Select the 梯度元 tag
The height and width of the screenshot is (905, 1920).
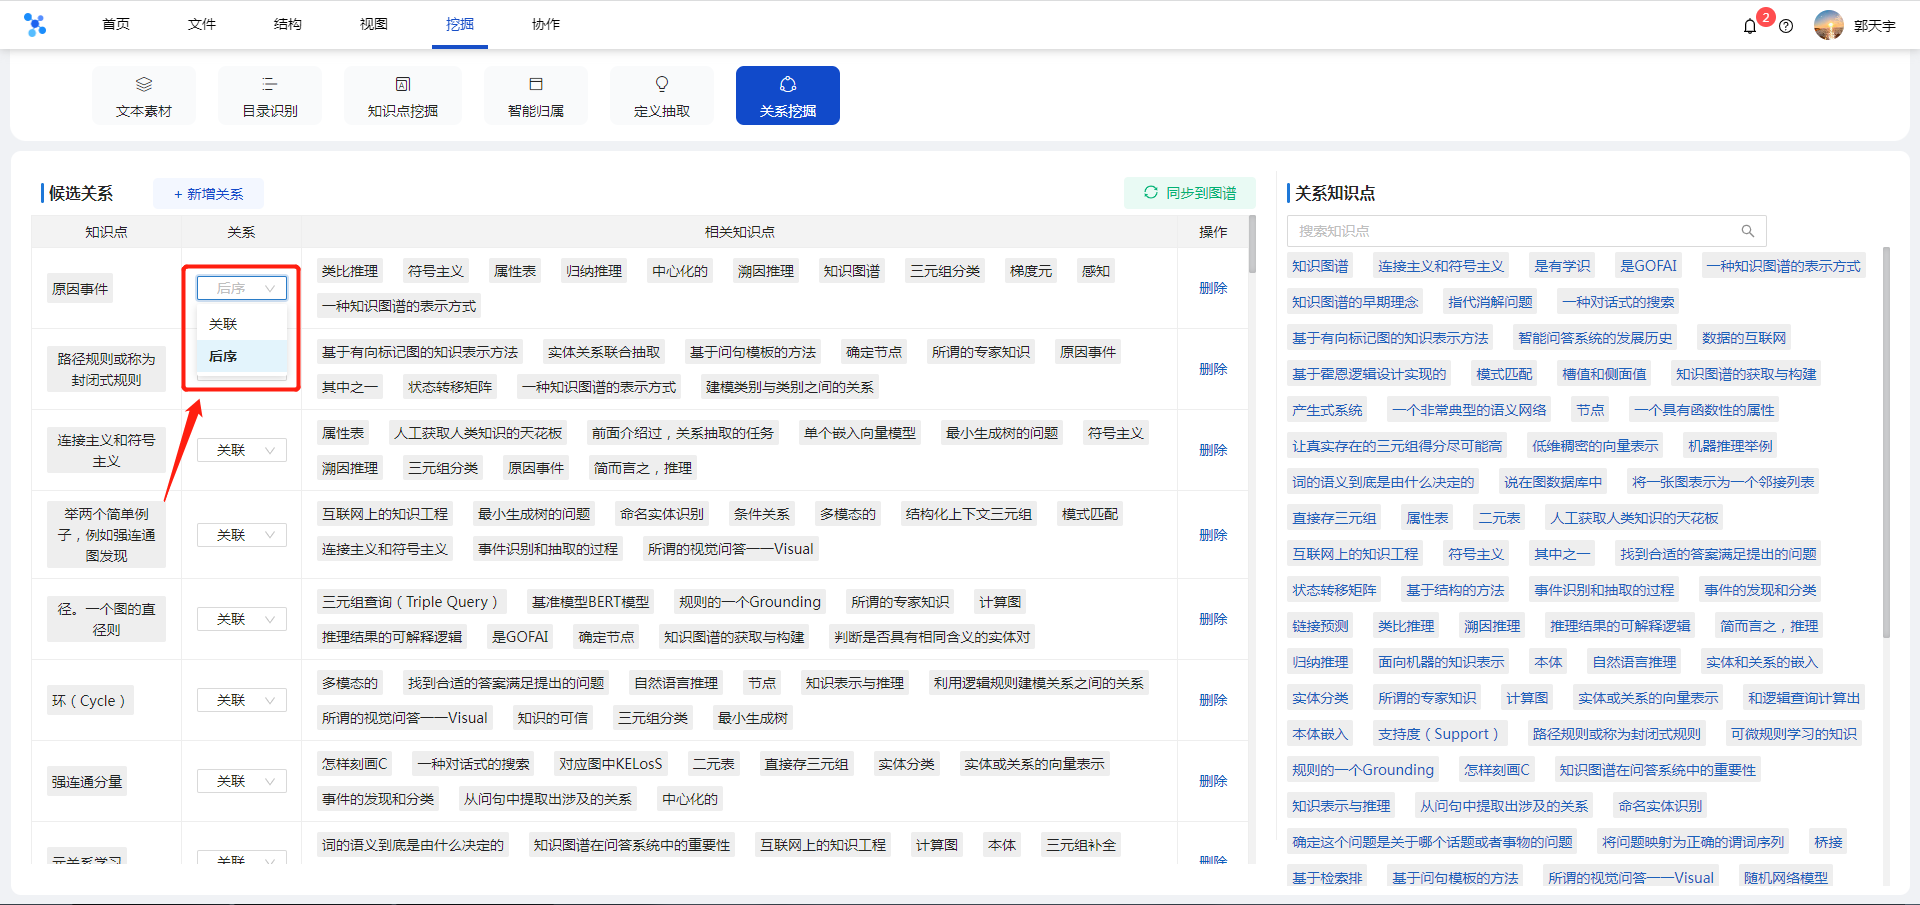tap(1031, 271)
